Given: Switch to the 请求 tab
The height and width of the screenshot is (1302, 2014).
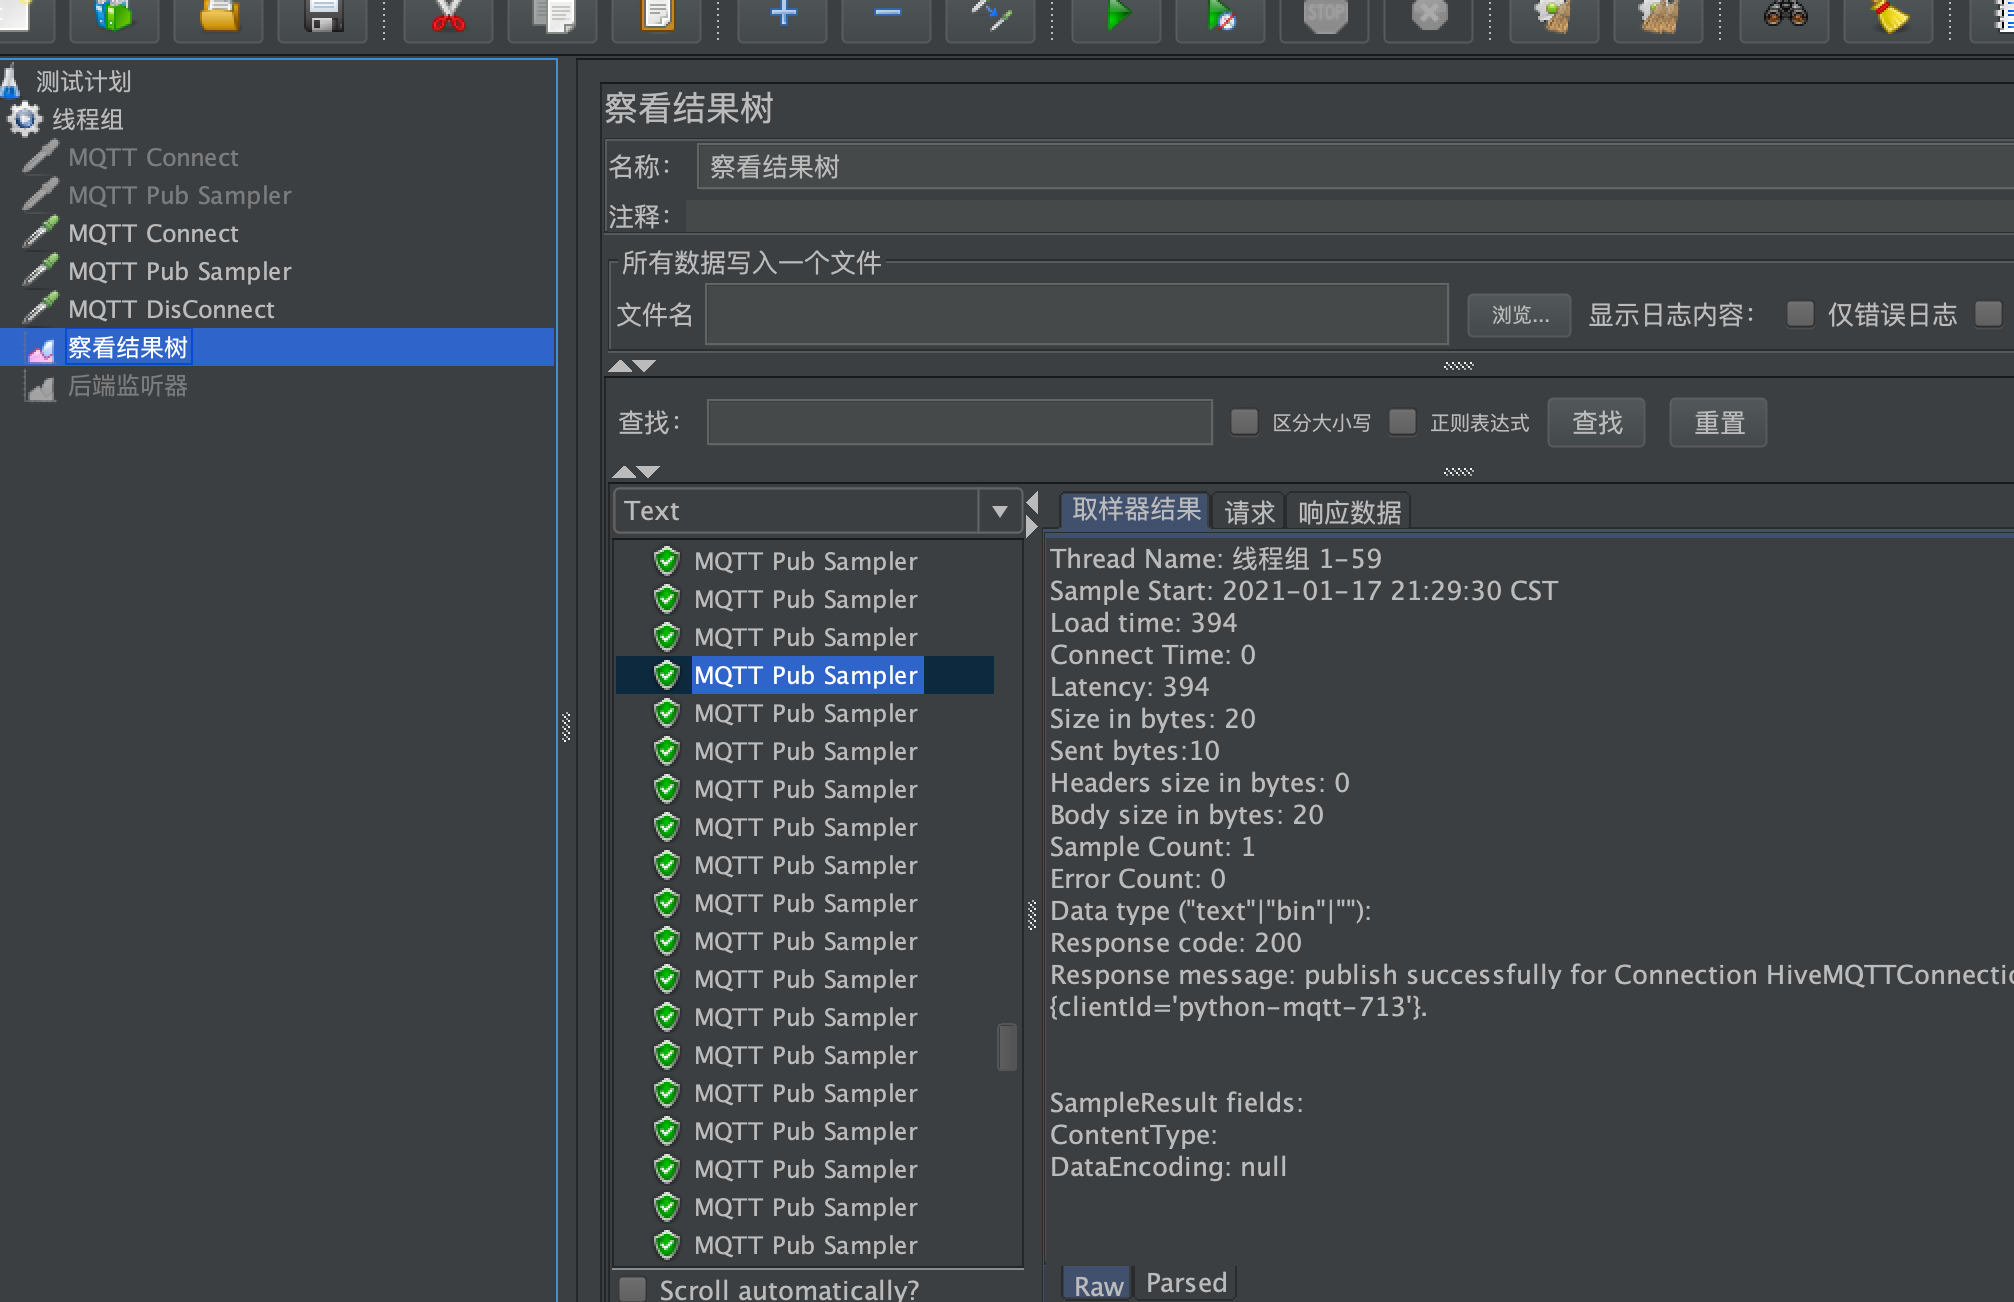Looking at the screenshot, I should click(x=1247, y=510).
